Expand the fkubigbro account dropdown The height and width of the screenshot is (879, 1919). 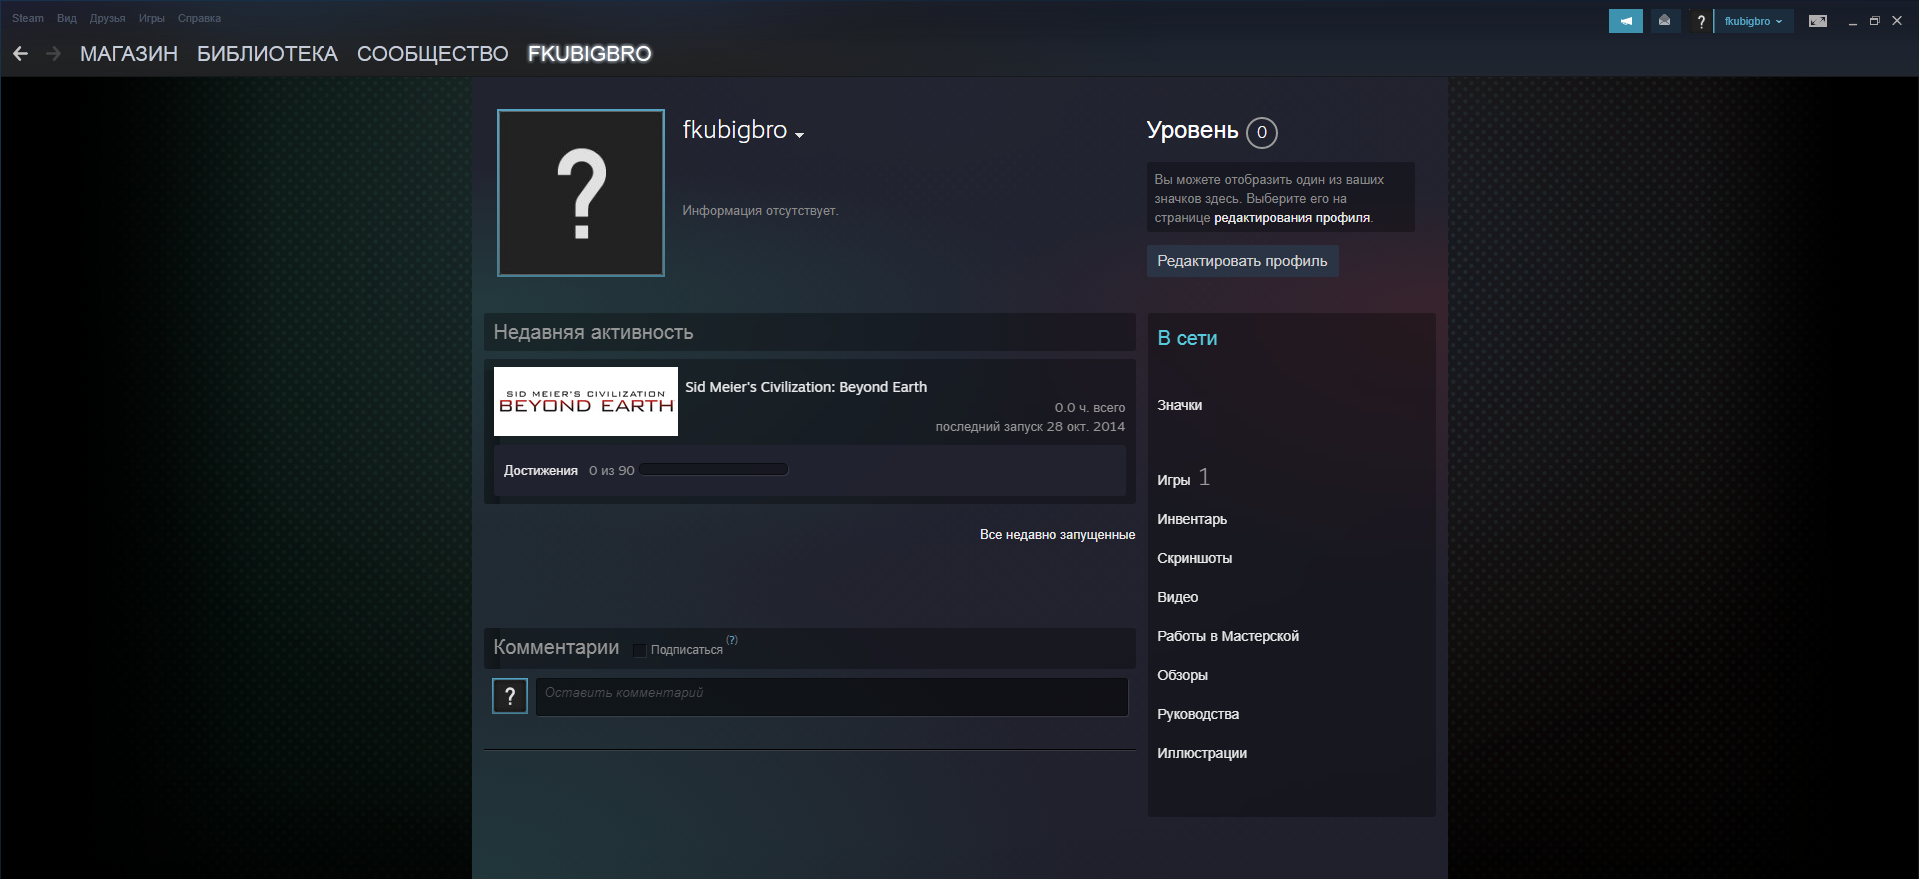1753,21
